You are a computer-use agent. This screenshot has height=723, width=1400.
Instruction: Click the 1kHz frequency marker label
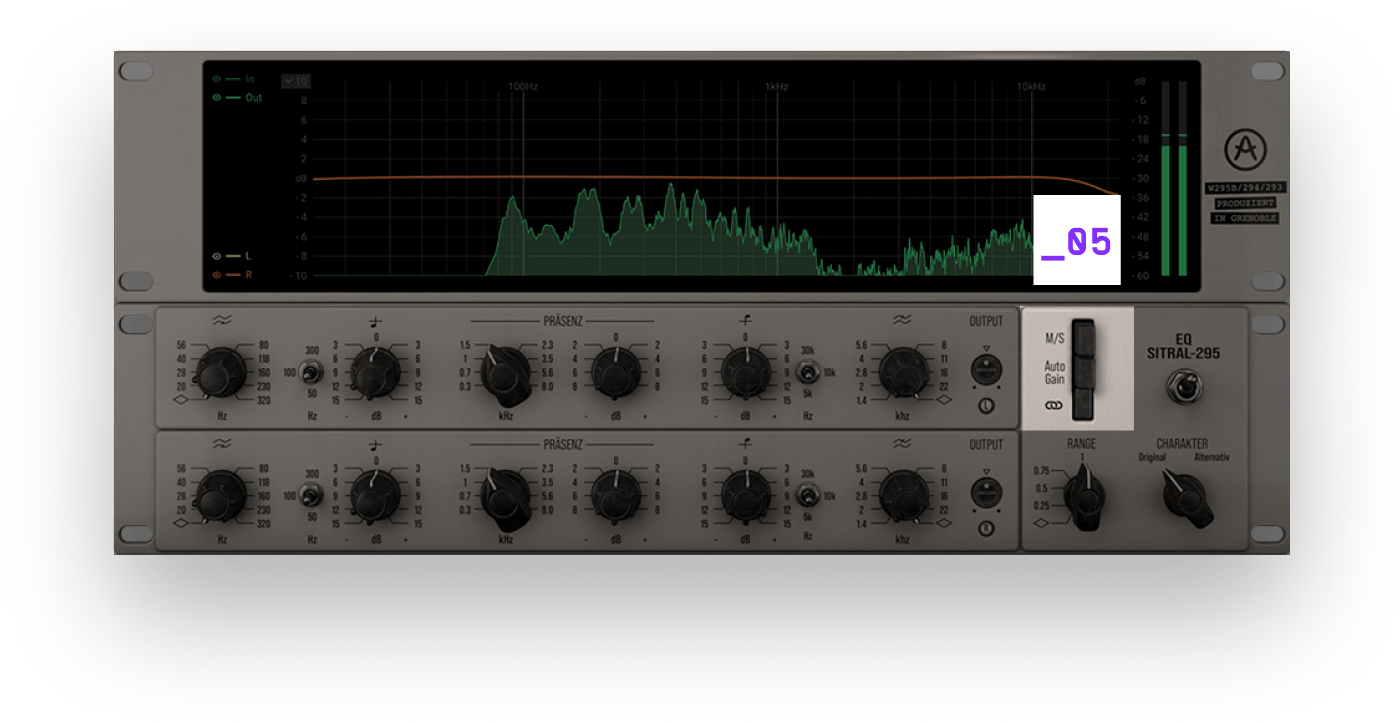(x=777, y=87)
